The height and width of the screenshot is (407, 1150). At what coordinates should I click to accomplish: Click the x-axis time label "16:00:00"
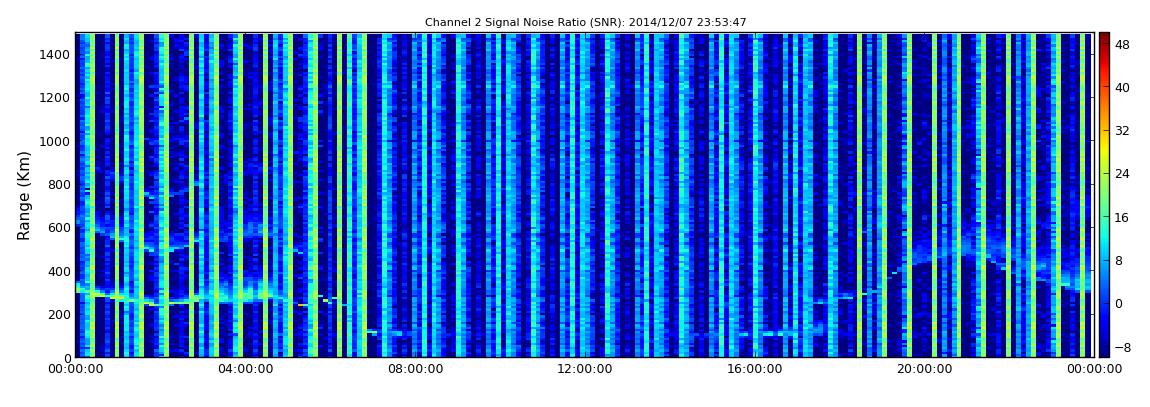[x=755, y=369]
